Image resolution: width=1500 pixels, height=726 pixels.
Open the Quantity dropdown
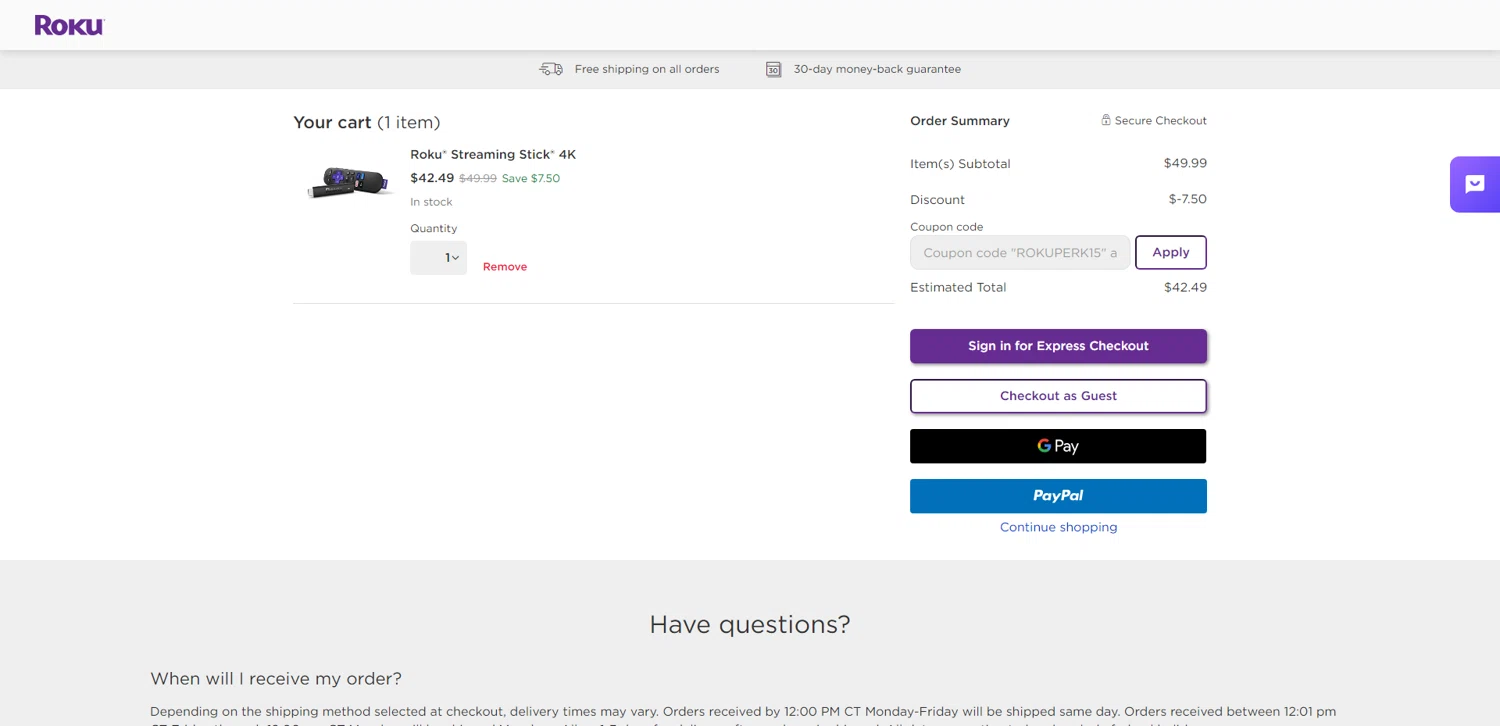coord(438,258)
